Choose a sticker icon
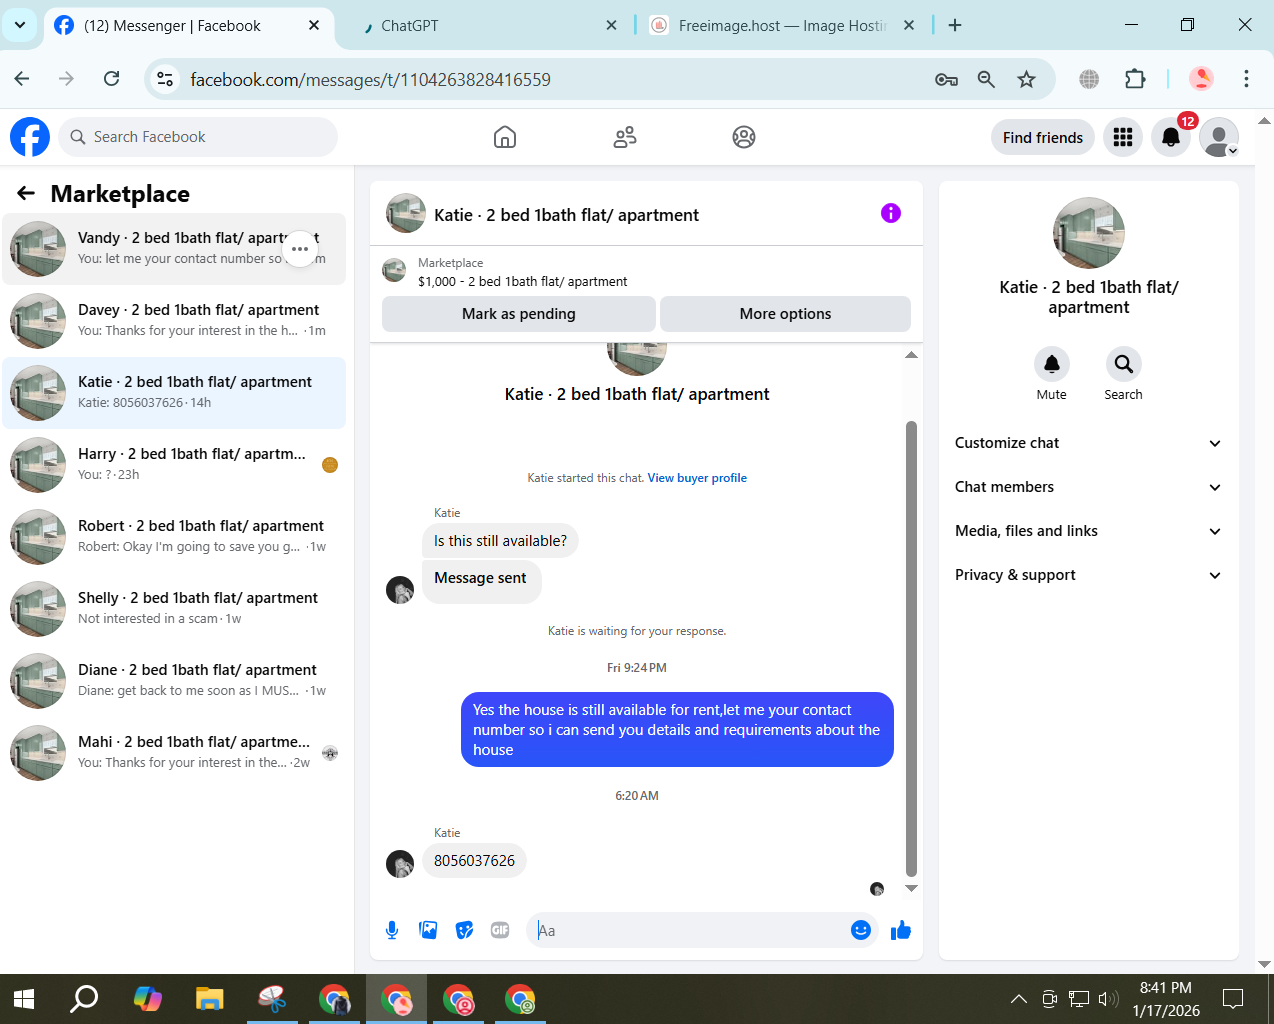This screenshot has width=1274, height=1024. coord(464,930)
